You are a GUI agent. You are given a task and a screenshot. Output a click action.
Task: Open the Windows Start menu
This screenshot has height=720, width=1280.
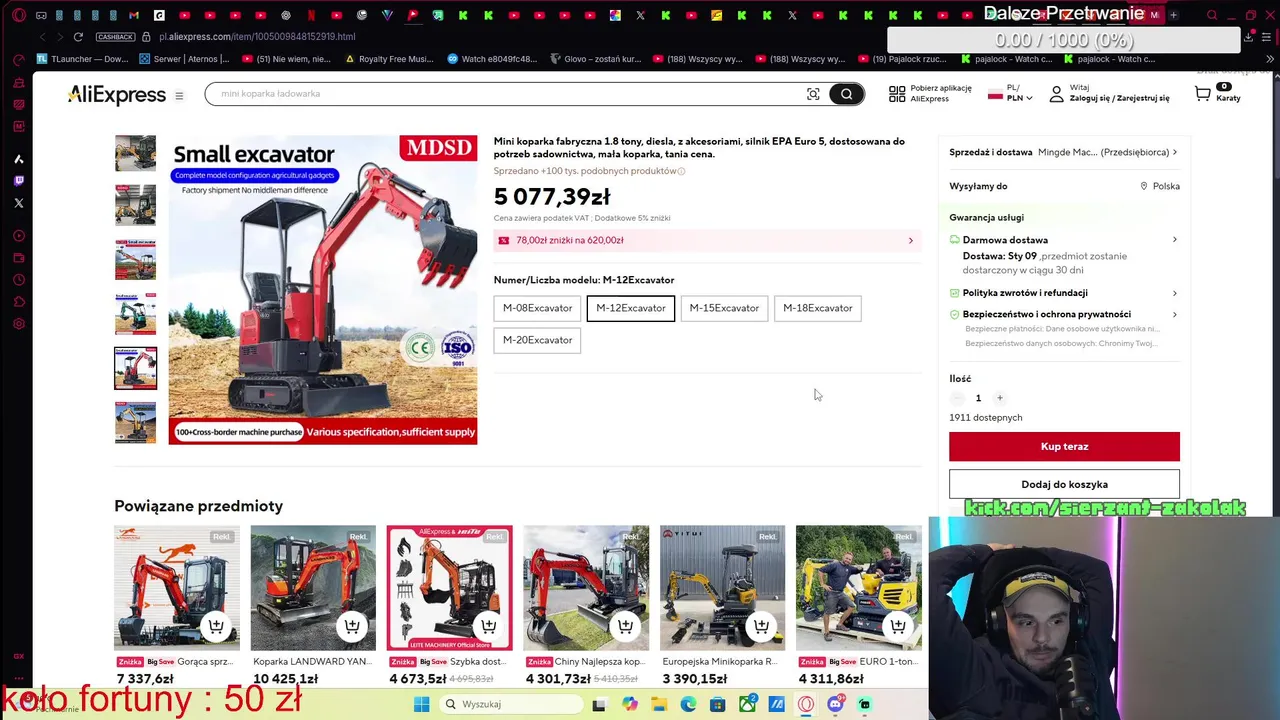tap(421, 705)
